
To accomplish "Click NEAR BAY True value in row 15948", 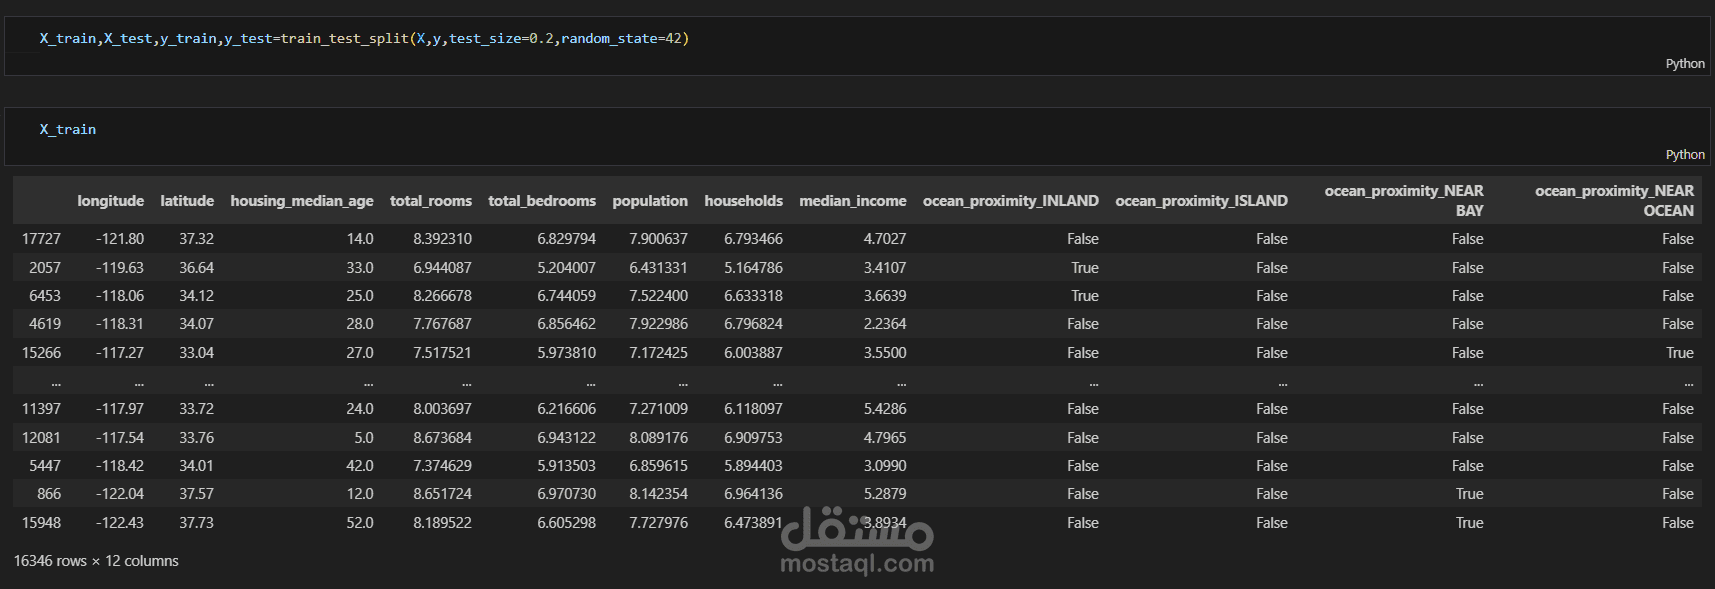I will (x=1470, y=523).
